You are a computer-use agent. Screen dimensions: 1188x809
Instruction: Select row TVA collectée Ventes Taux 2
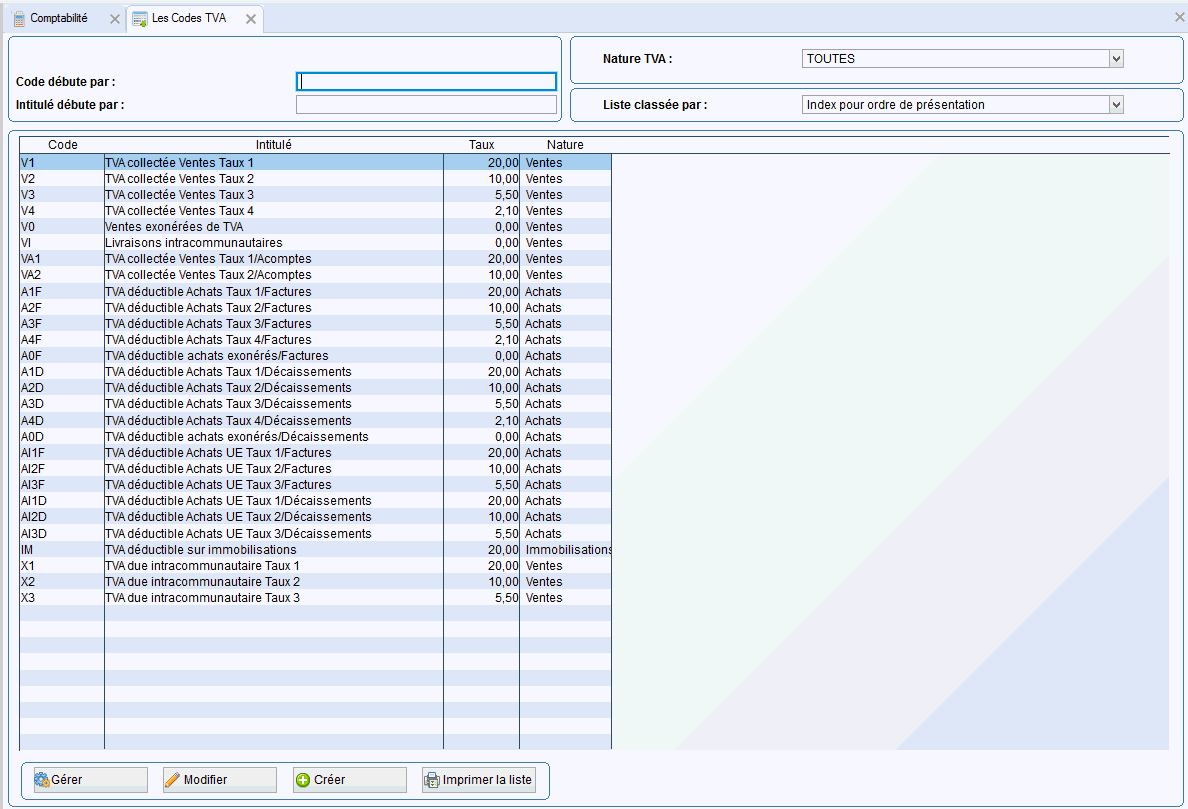pyautogui.click(x=315, y=179)
